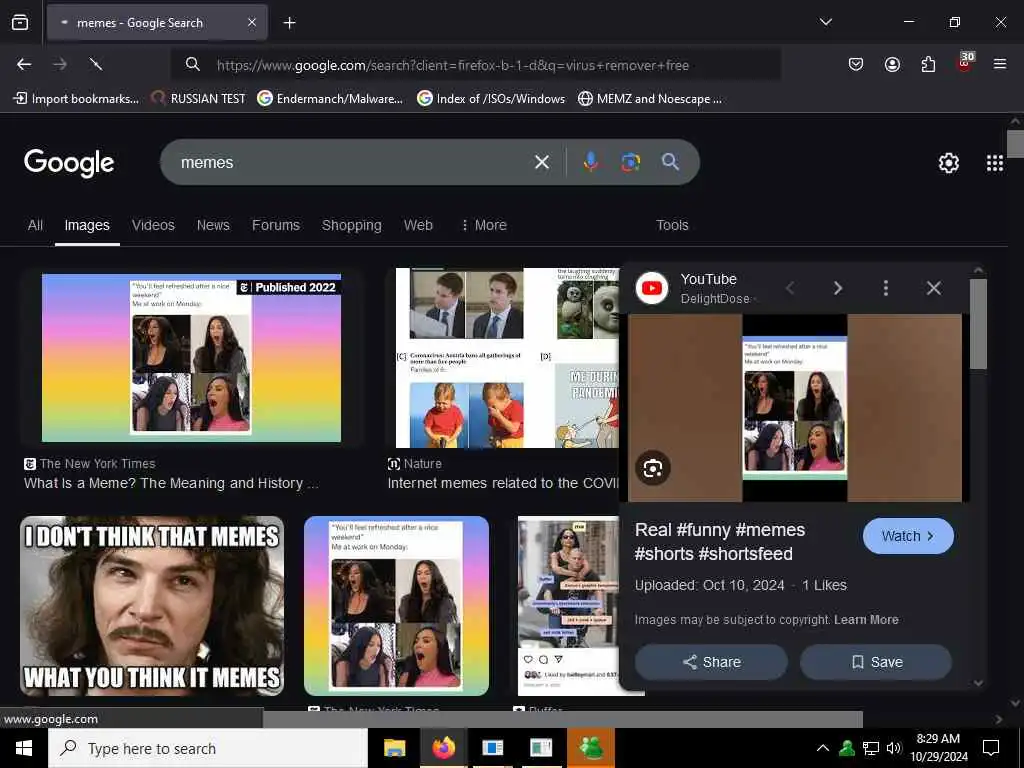Click the Windows taskbar search box
This screenshot has height=768, width=1024.
tap(208, 748)
